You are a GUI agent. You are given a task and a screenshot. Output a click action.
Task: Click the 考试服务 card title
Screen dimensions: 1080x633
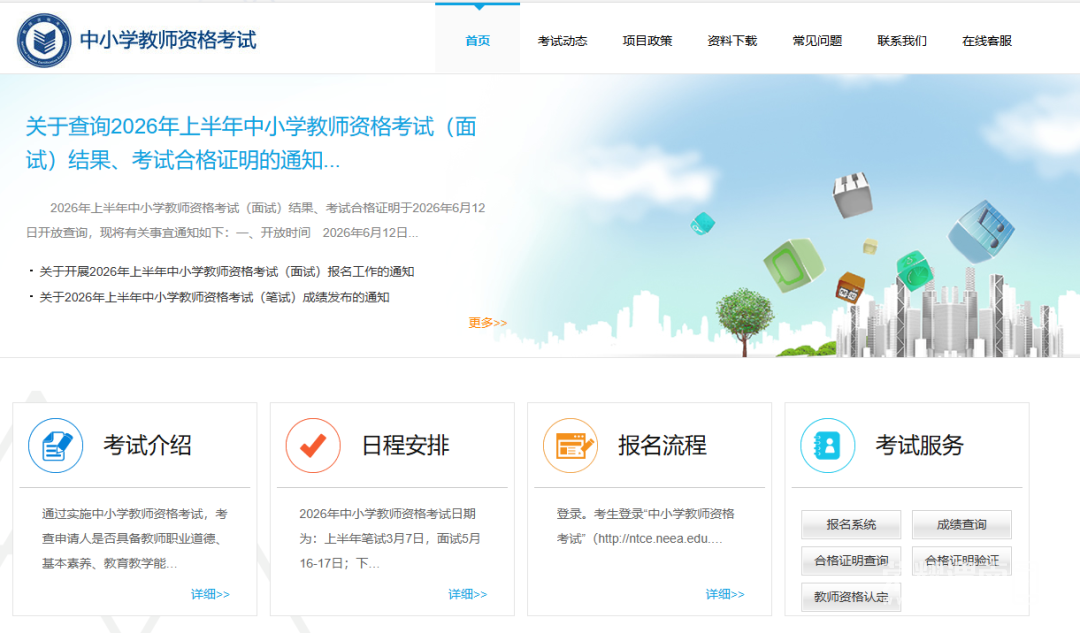(x=920, y=446)
